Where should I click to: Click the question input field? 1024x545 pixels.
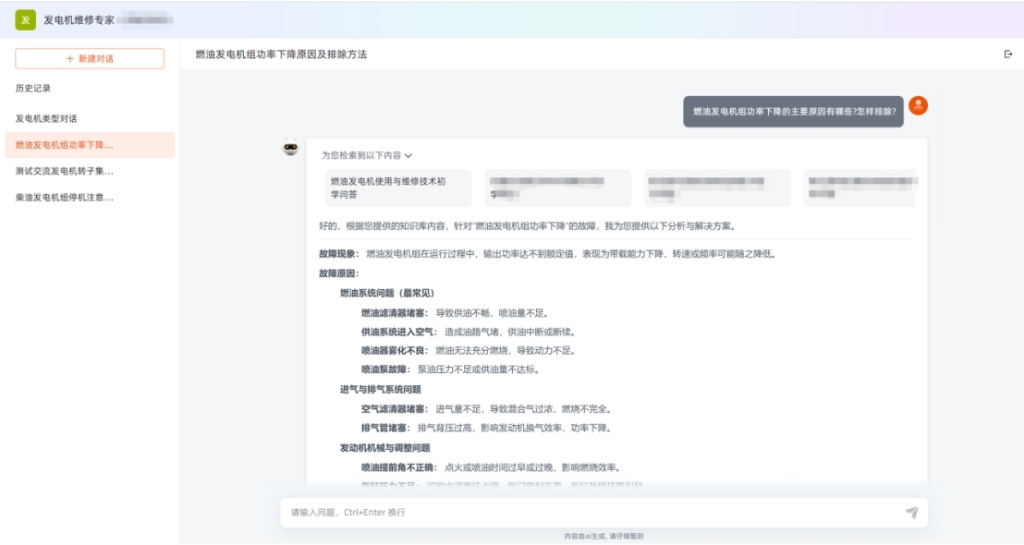click(594, 512)
